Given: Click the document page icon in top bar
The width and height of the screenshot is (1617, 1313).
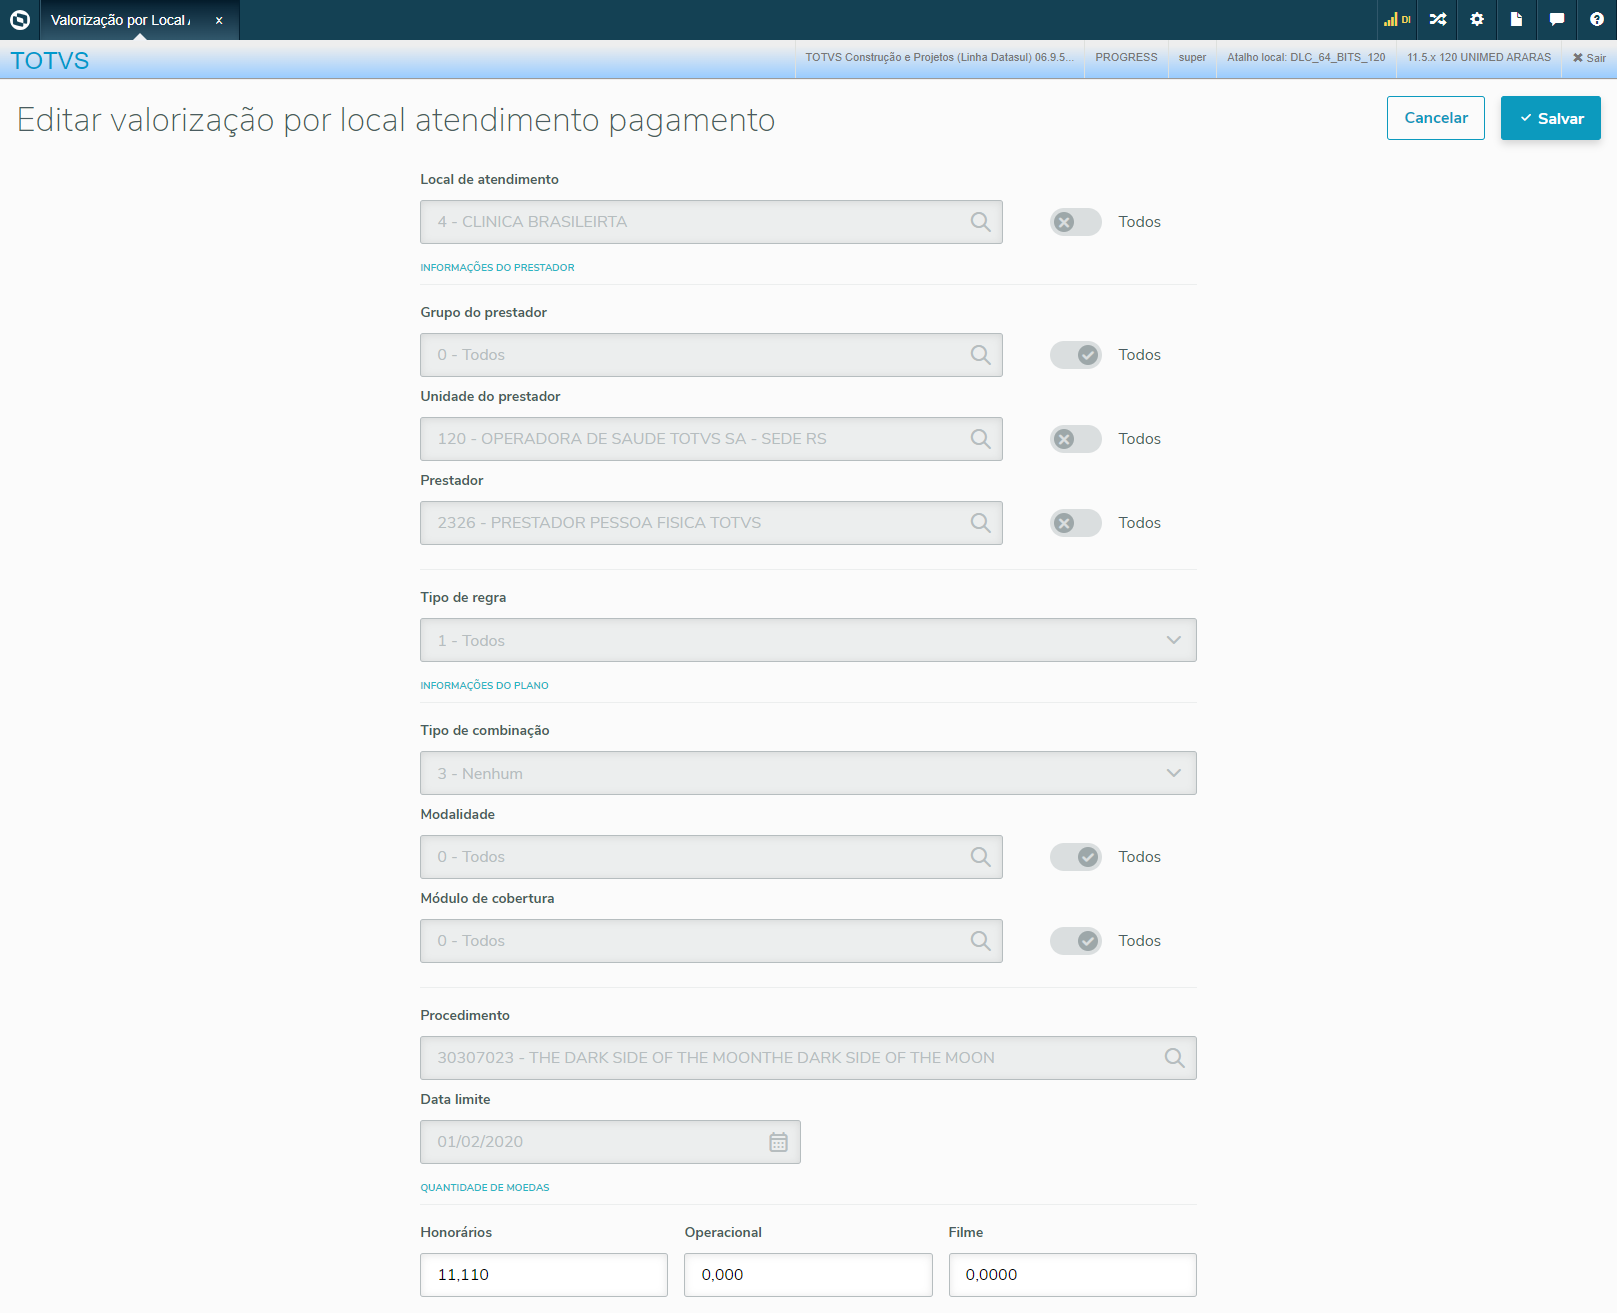Looking at the screenshot, I should (1516, 19).
